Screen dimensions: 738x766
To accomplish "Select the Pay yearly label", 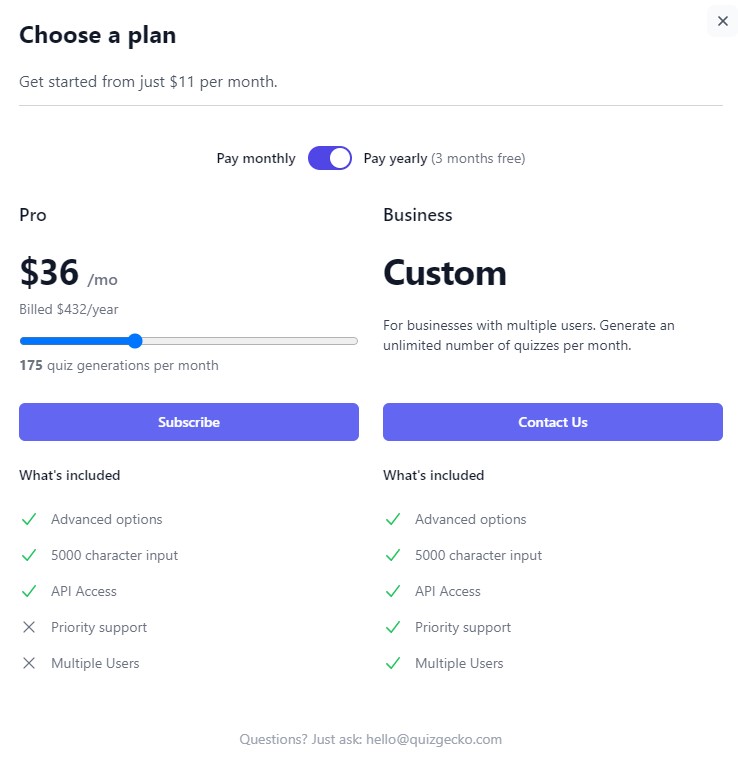I will 395,158.
